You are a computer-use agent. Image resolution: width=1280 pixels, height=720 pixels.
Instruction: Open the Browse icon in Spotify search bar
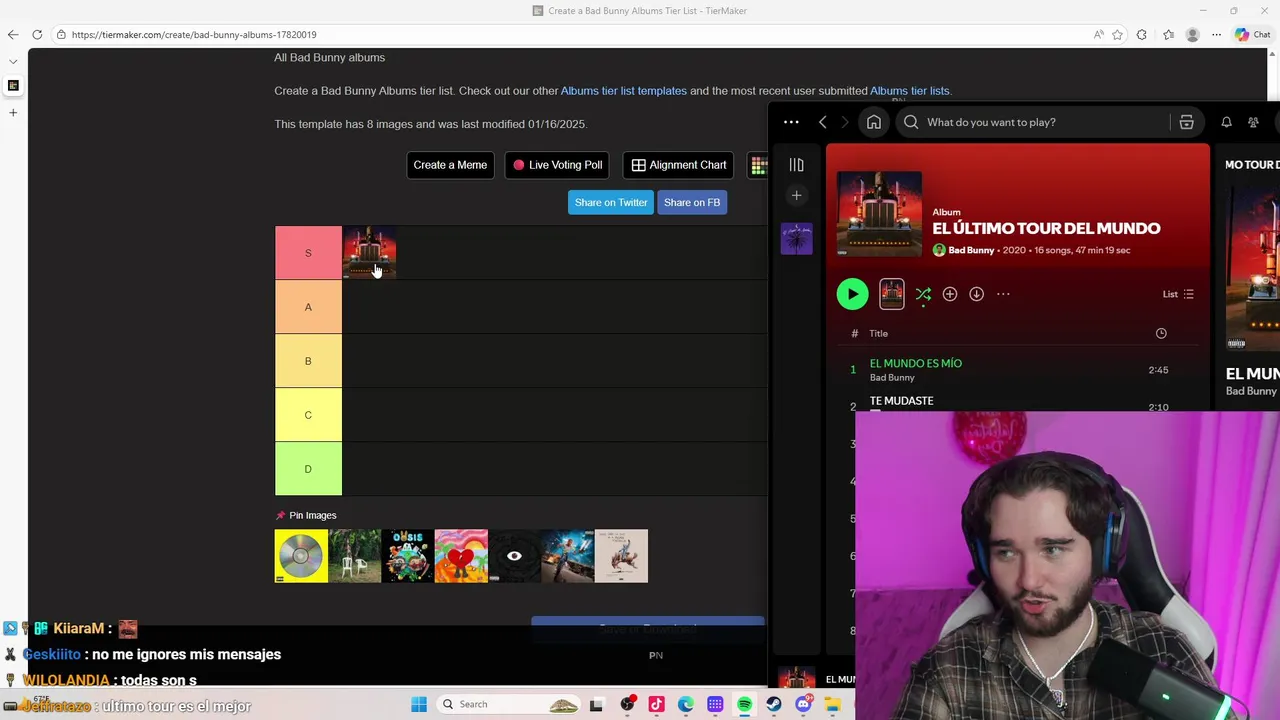pos(1186,122)
